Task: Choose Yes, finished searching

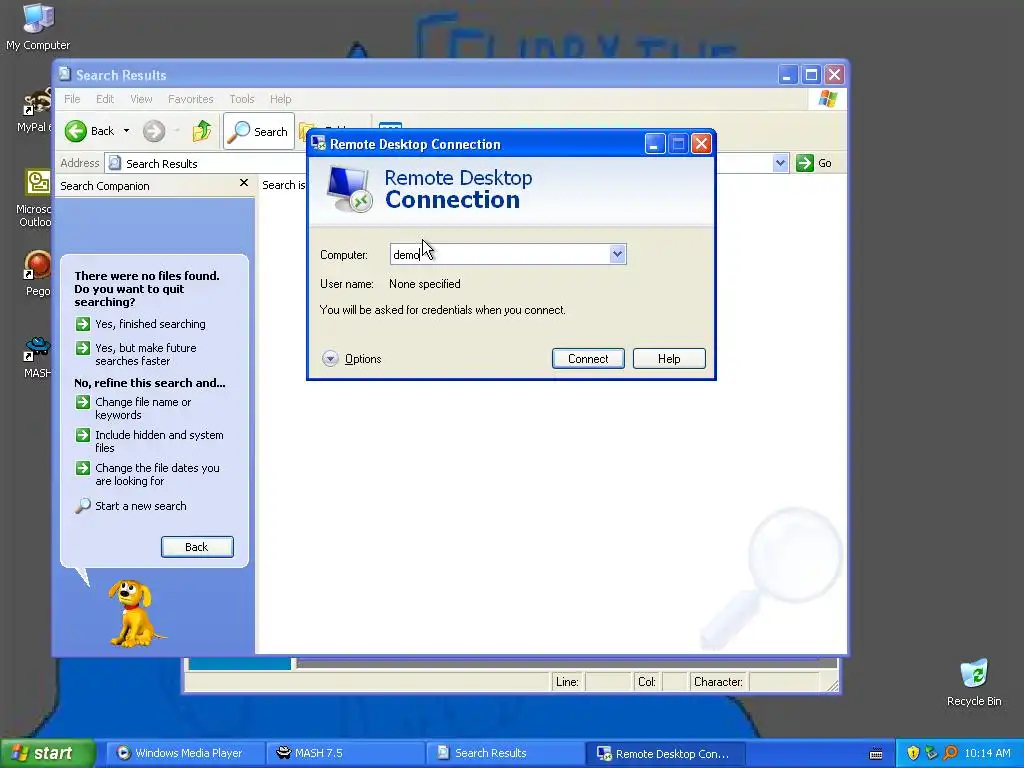Action: pyautogui.click(x=150, y=324)
